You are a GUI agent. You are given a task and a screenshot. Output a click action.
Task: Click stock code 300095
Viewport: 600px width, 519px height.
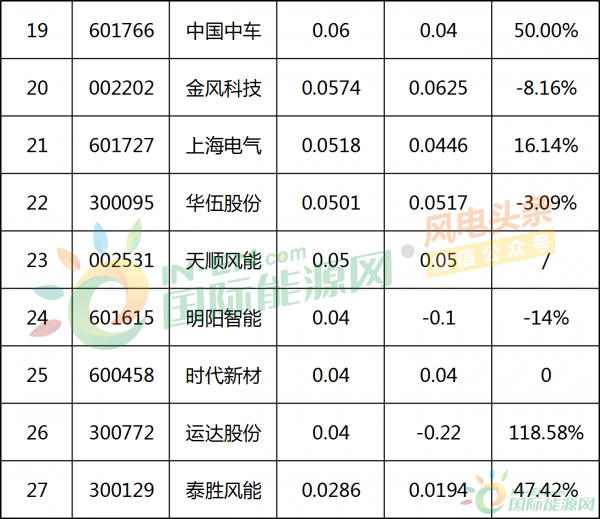click(x=121, y=203)
